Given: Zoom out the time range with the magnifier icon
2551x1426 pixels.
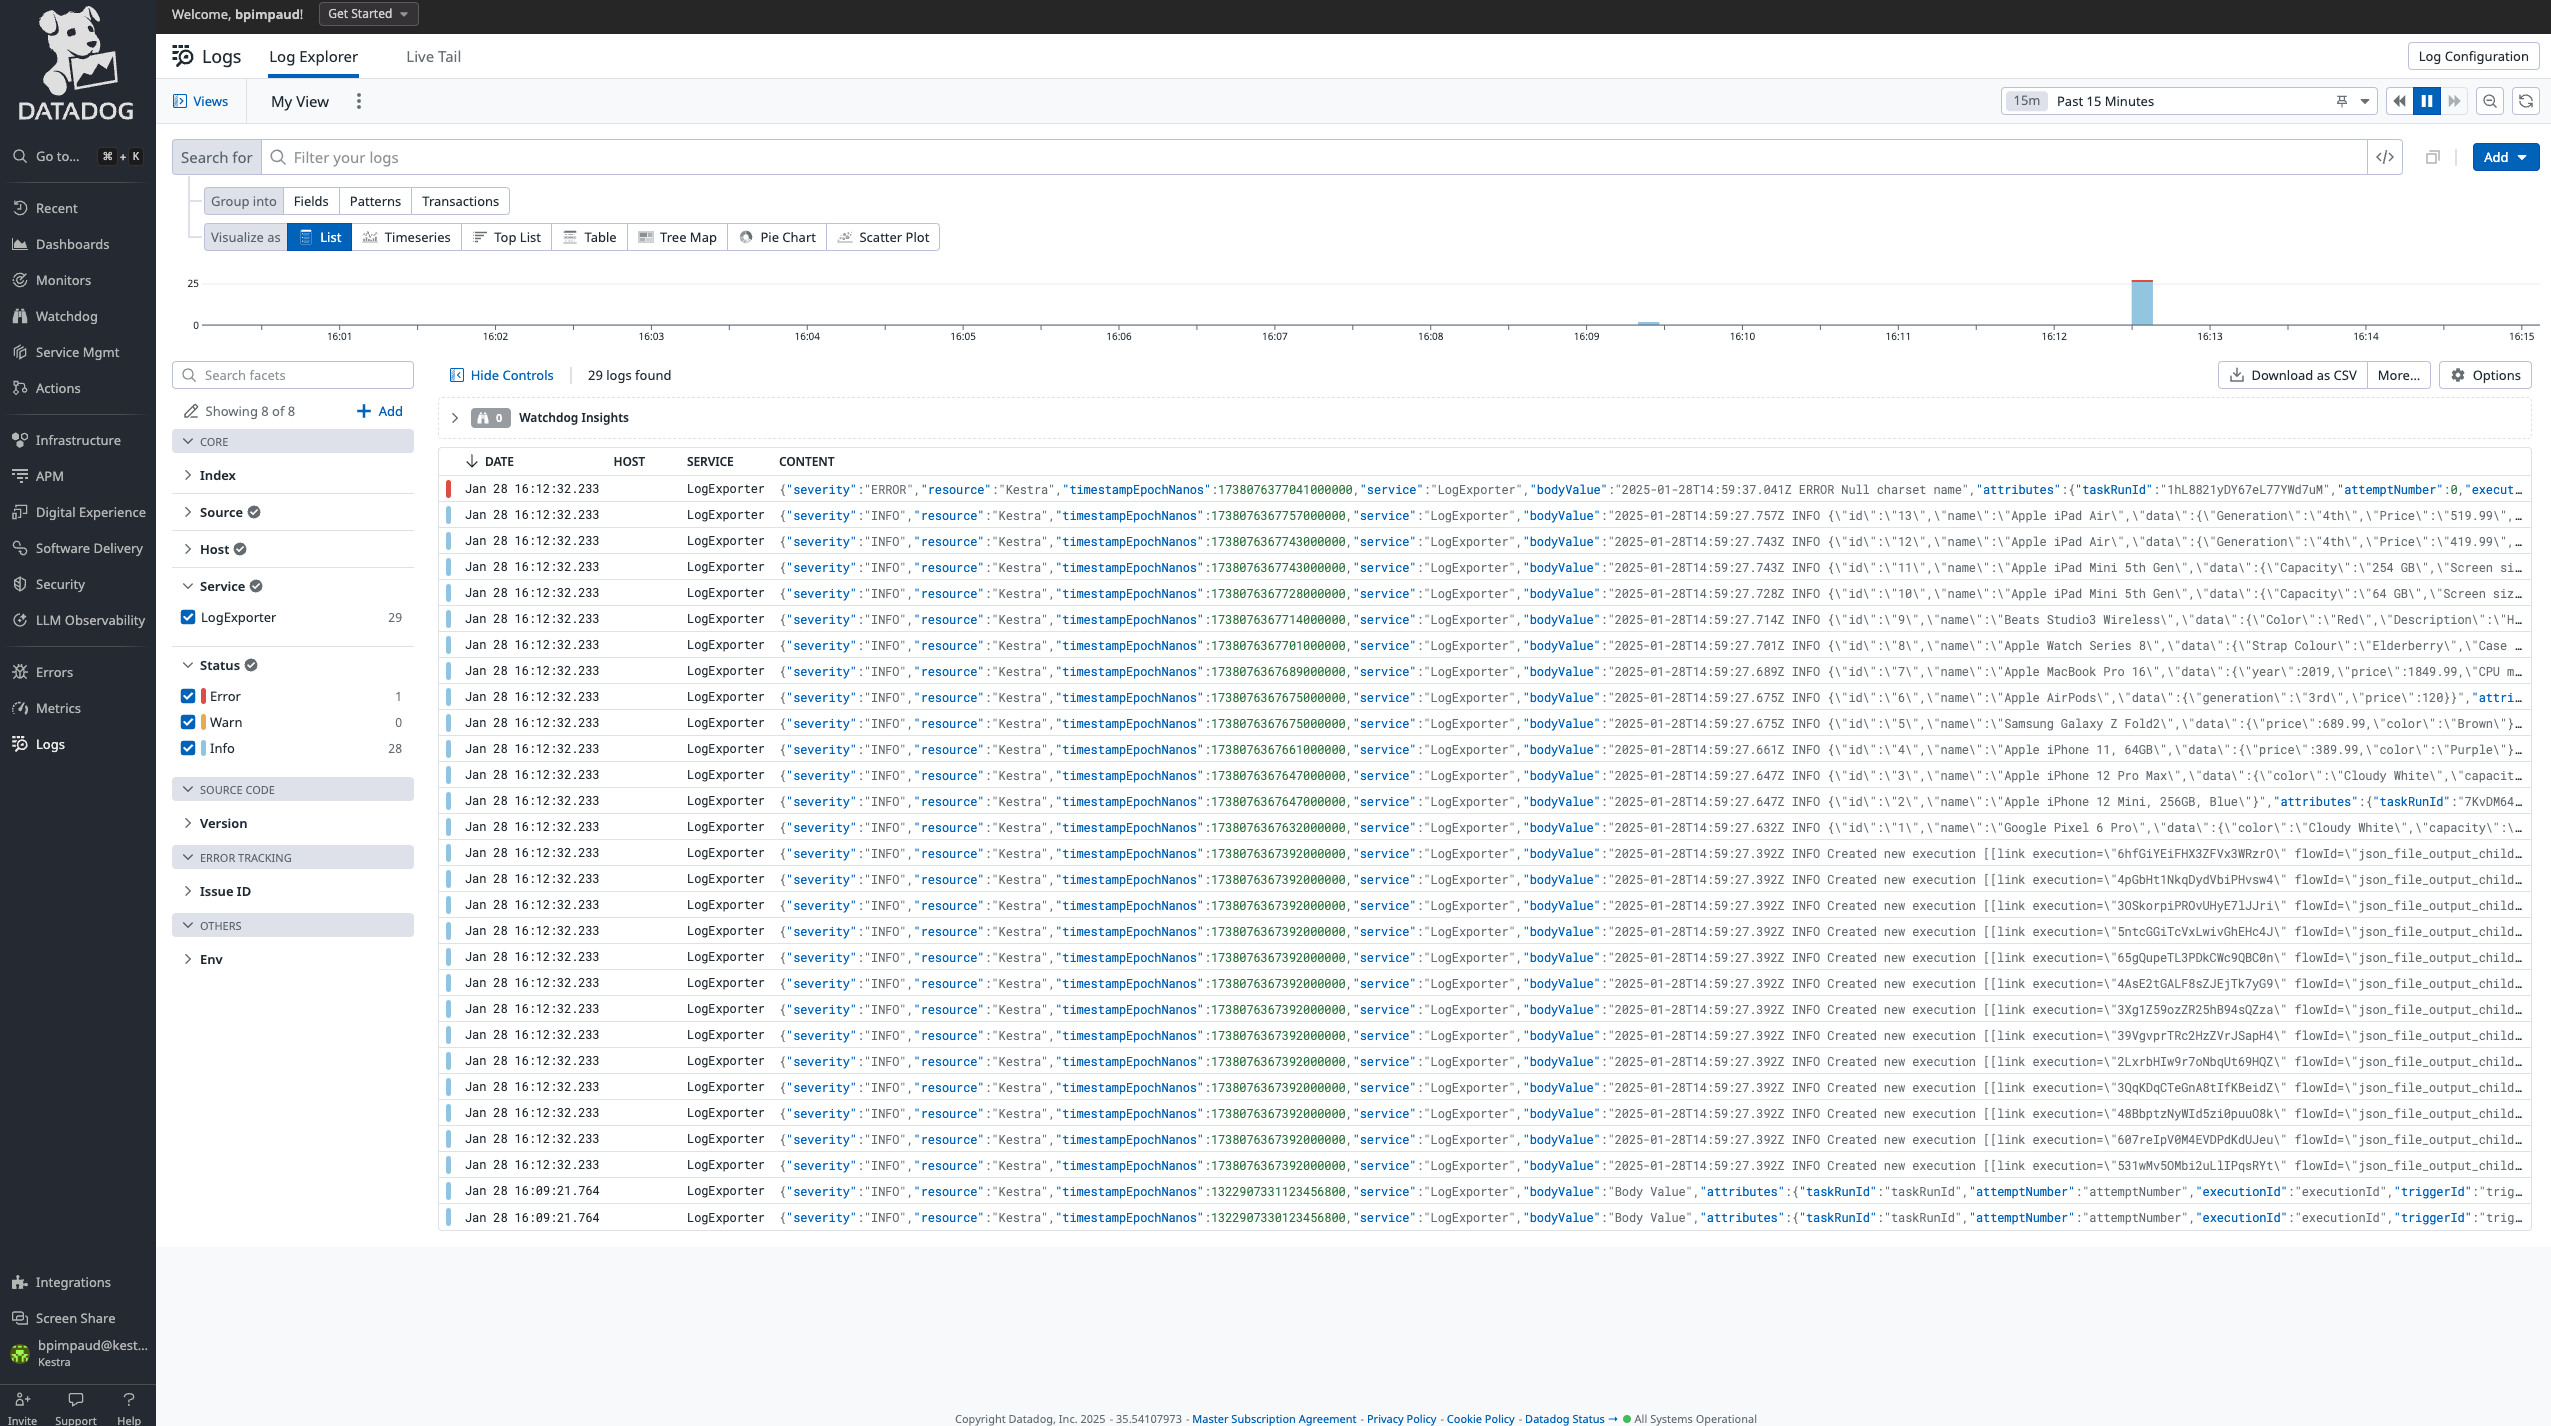Looking at the screenshot, I should (x=2489, y=101).
